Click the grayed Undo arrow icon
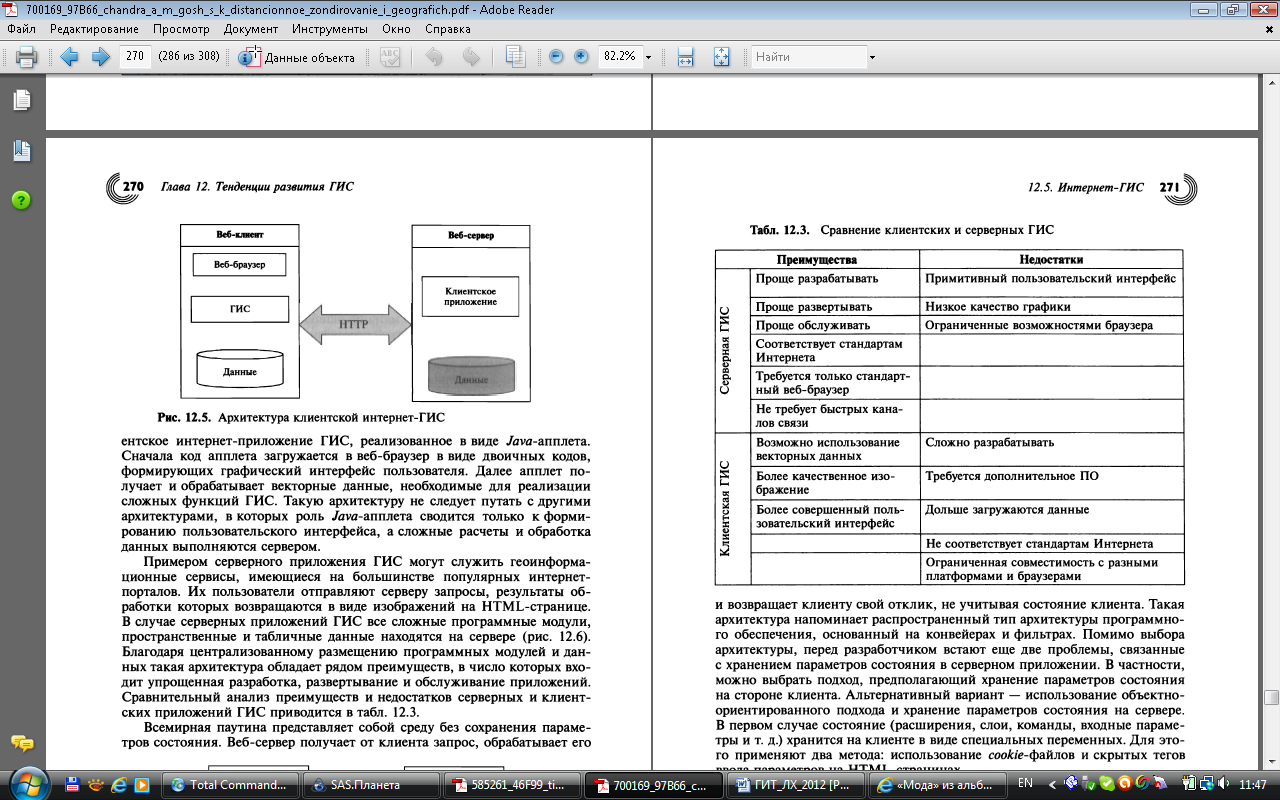The width and height of the screenshot is (1280, 800). tap(434, 57)
